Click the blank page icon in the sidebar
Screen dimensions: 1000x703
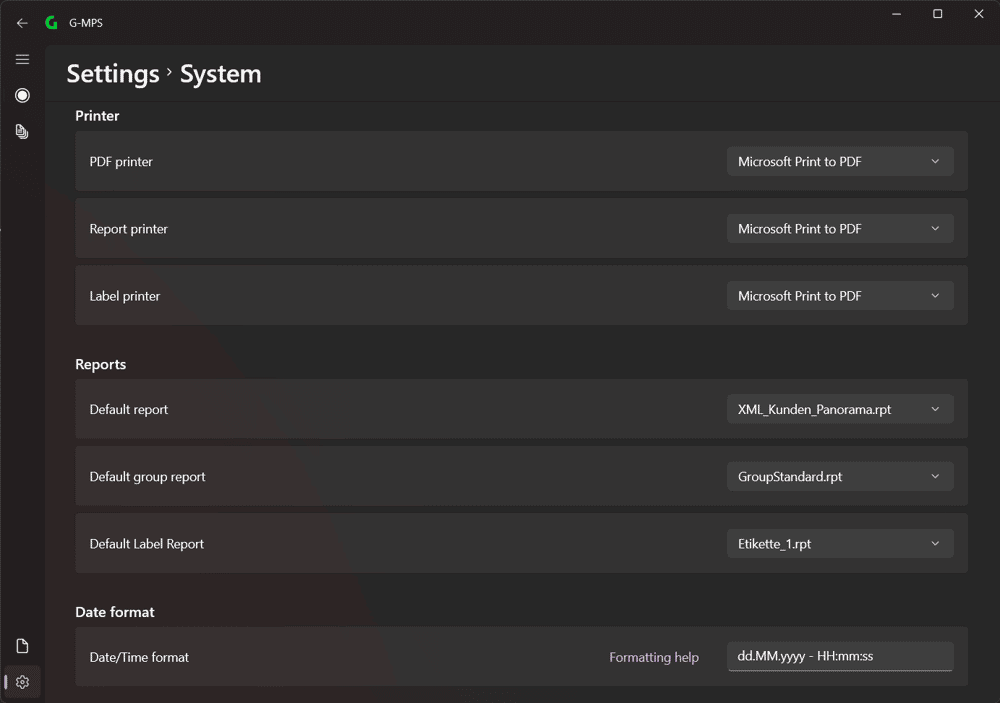pyautogui.click(x=22, y=646)
